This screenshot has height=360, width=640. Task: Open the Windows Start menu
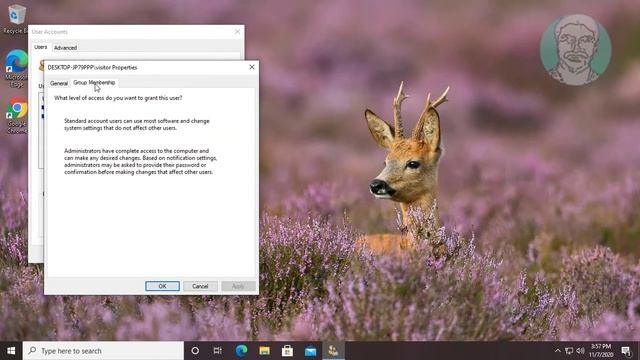pos(11,351)
